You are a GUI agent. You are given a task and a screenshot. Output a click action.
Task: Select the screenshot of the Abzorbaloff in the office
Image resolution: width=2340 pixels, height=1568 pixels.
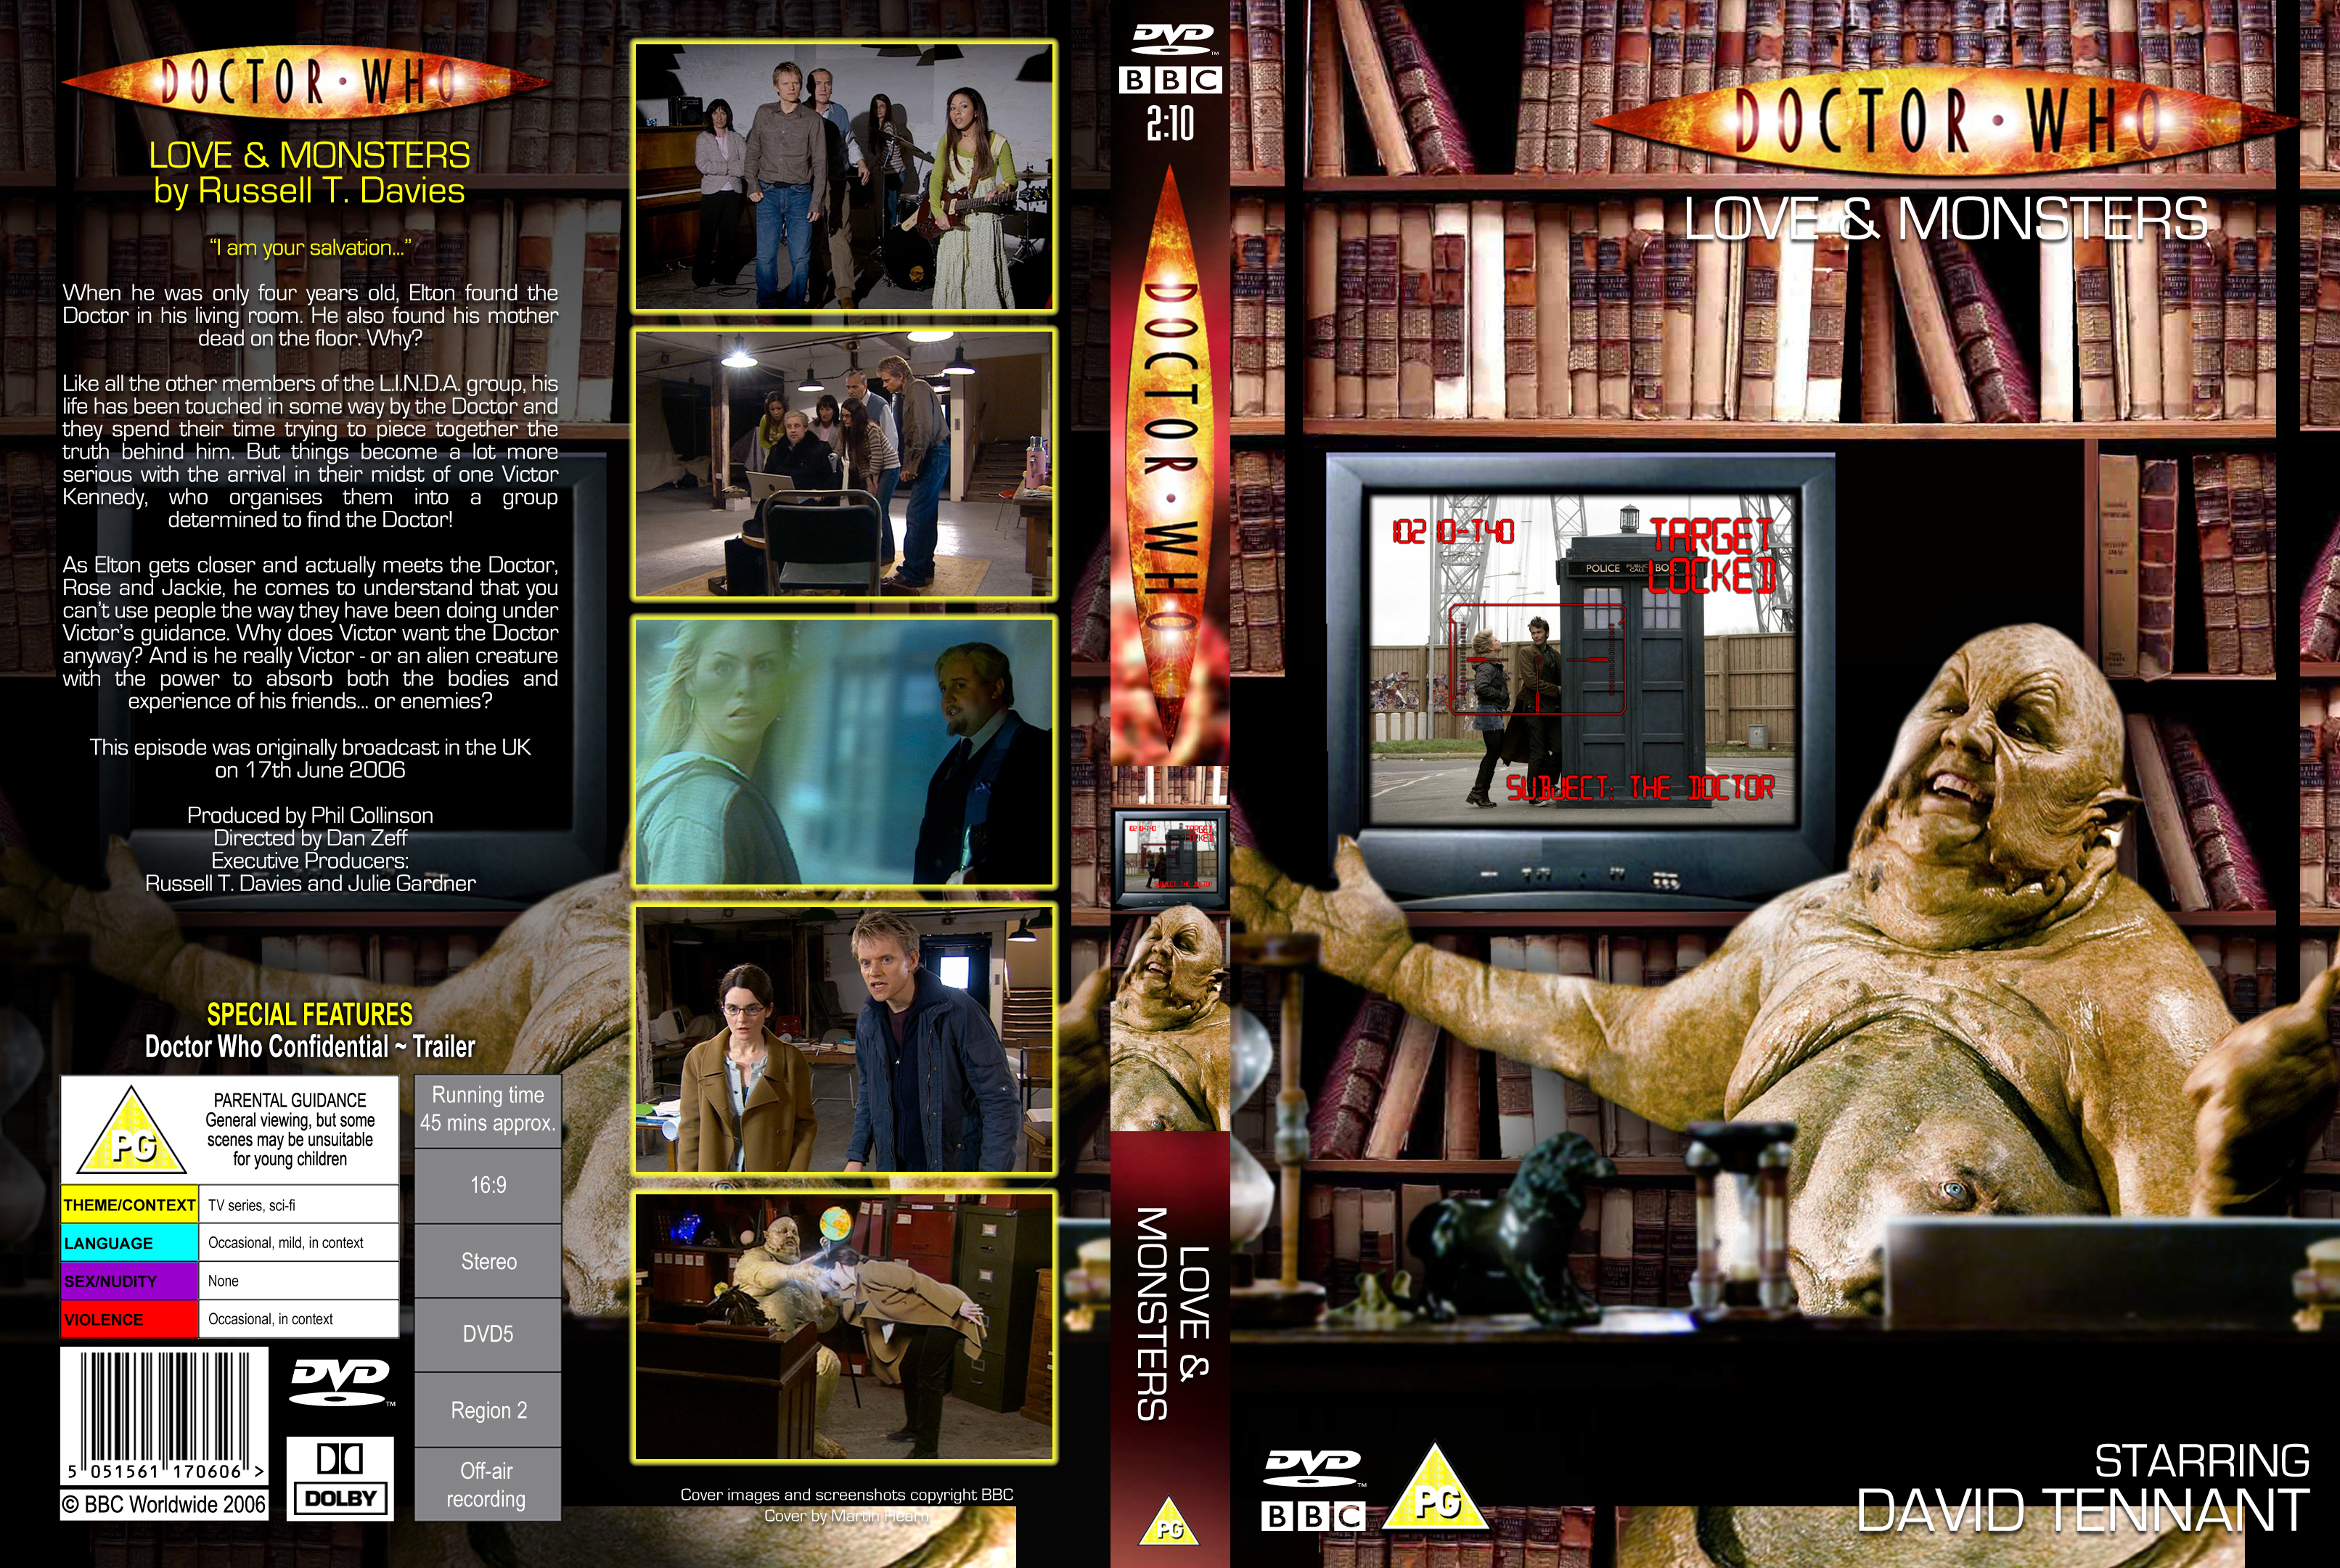pos(845,1327)
